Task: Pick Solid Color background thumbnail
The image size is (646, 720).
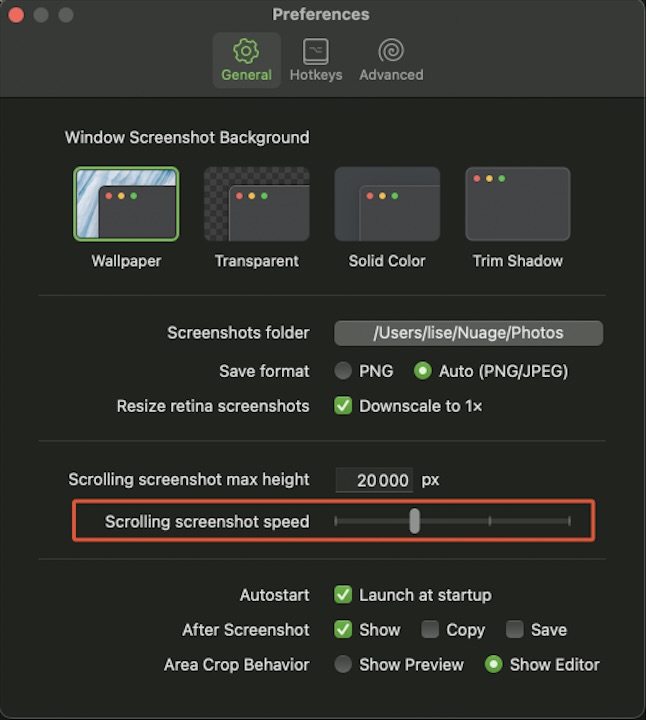Action: [387, 204]
